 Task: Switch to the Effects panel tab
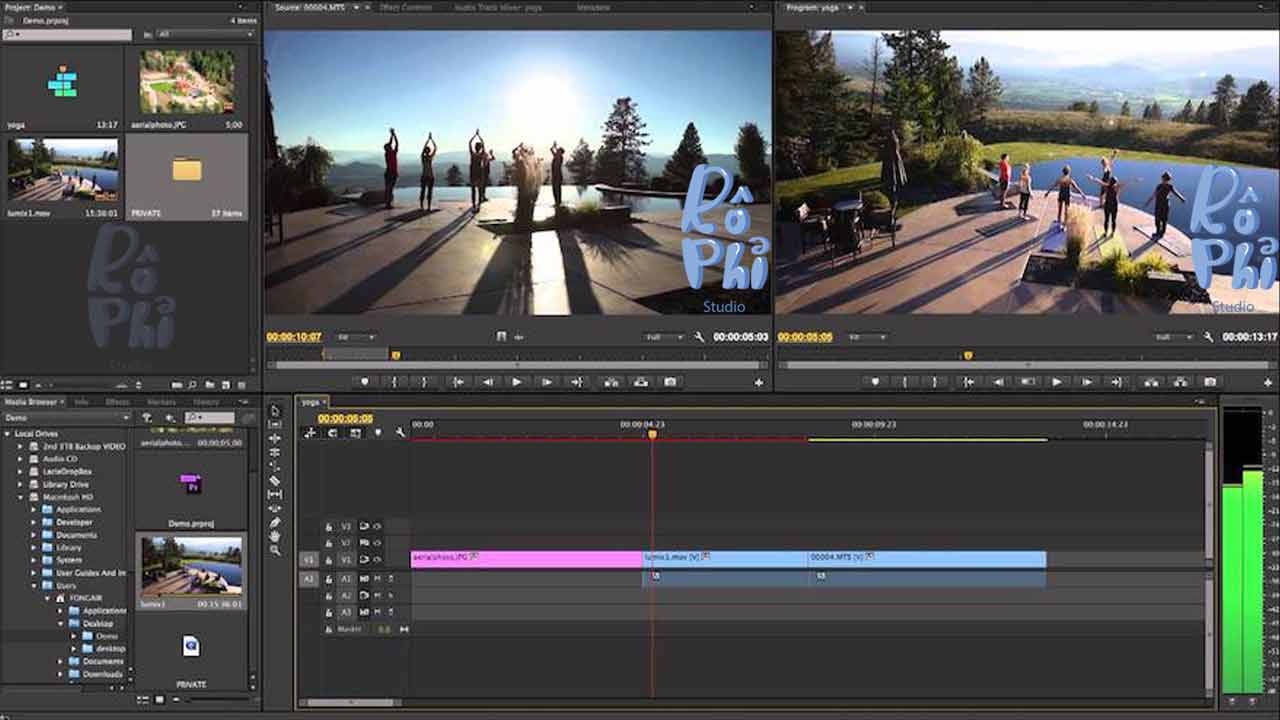(117, 402)
